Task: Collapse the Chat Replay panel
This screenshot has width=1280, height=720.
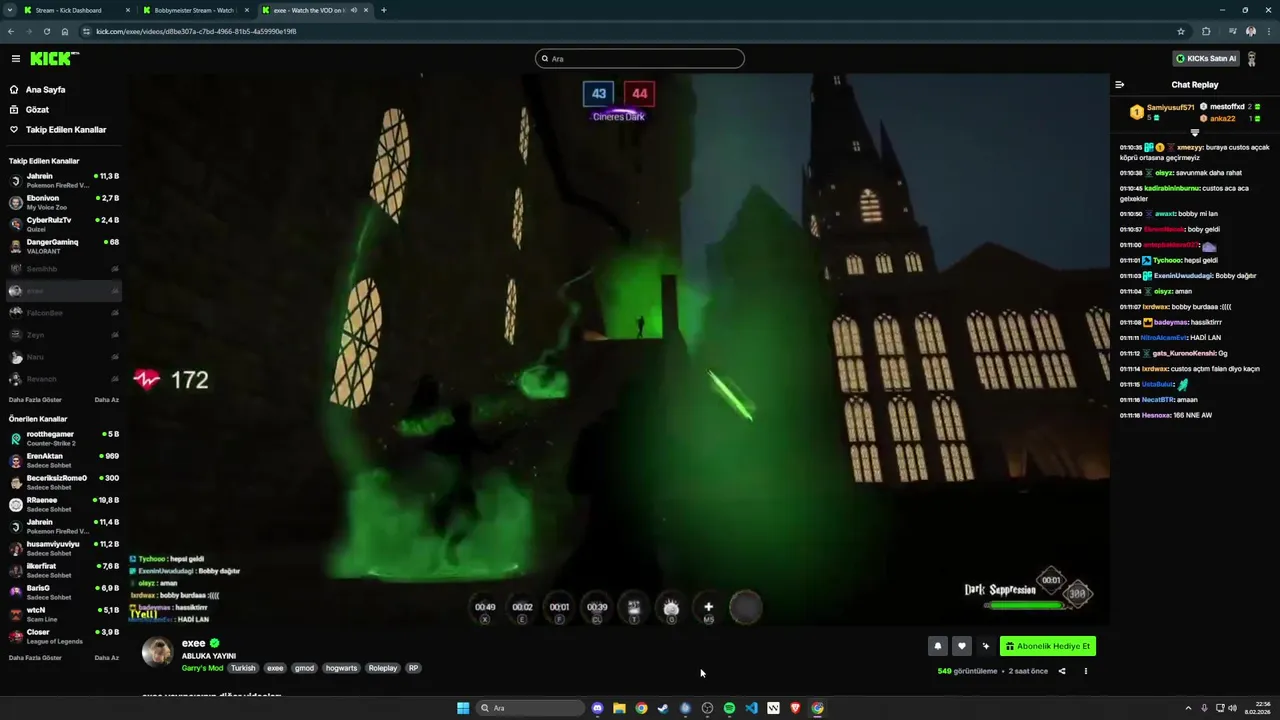Action: click(x=1119, y=85)
